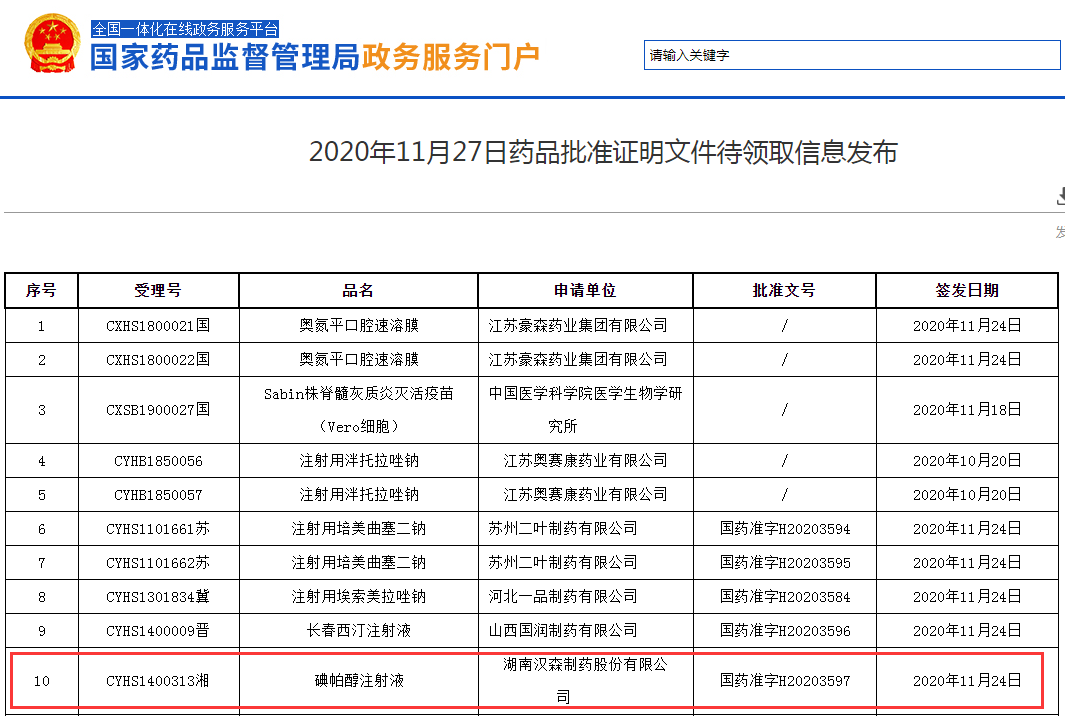Viewport: 1065px width, 716px height.
Task: Click 江苏奥赛康药业有限公司 in row 5
Action: [x=585, y=495]
